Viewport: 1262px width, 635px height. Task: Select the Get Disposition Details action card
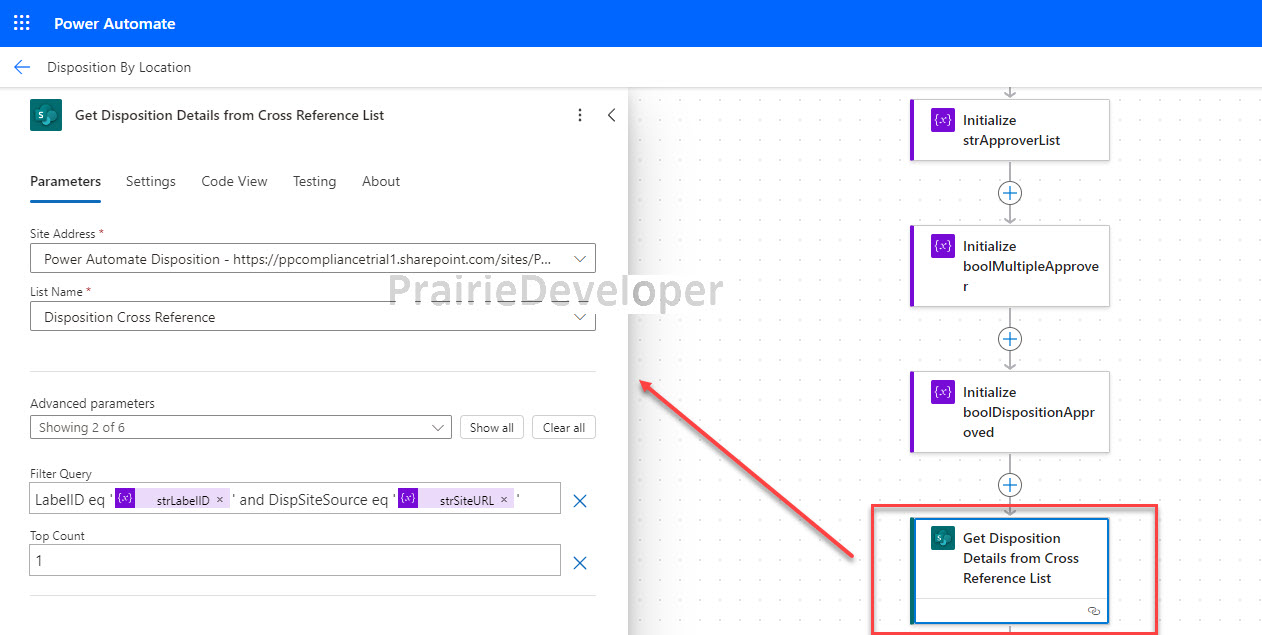tap(1012, 570)
